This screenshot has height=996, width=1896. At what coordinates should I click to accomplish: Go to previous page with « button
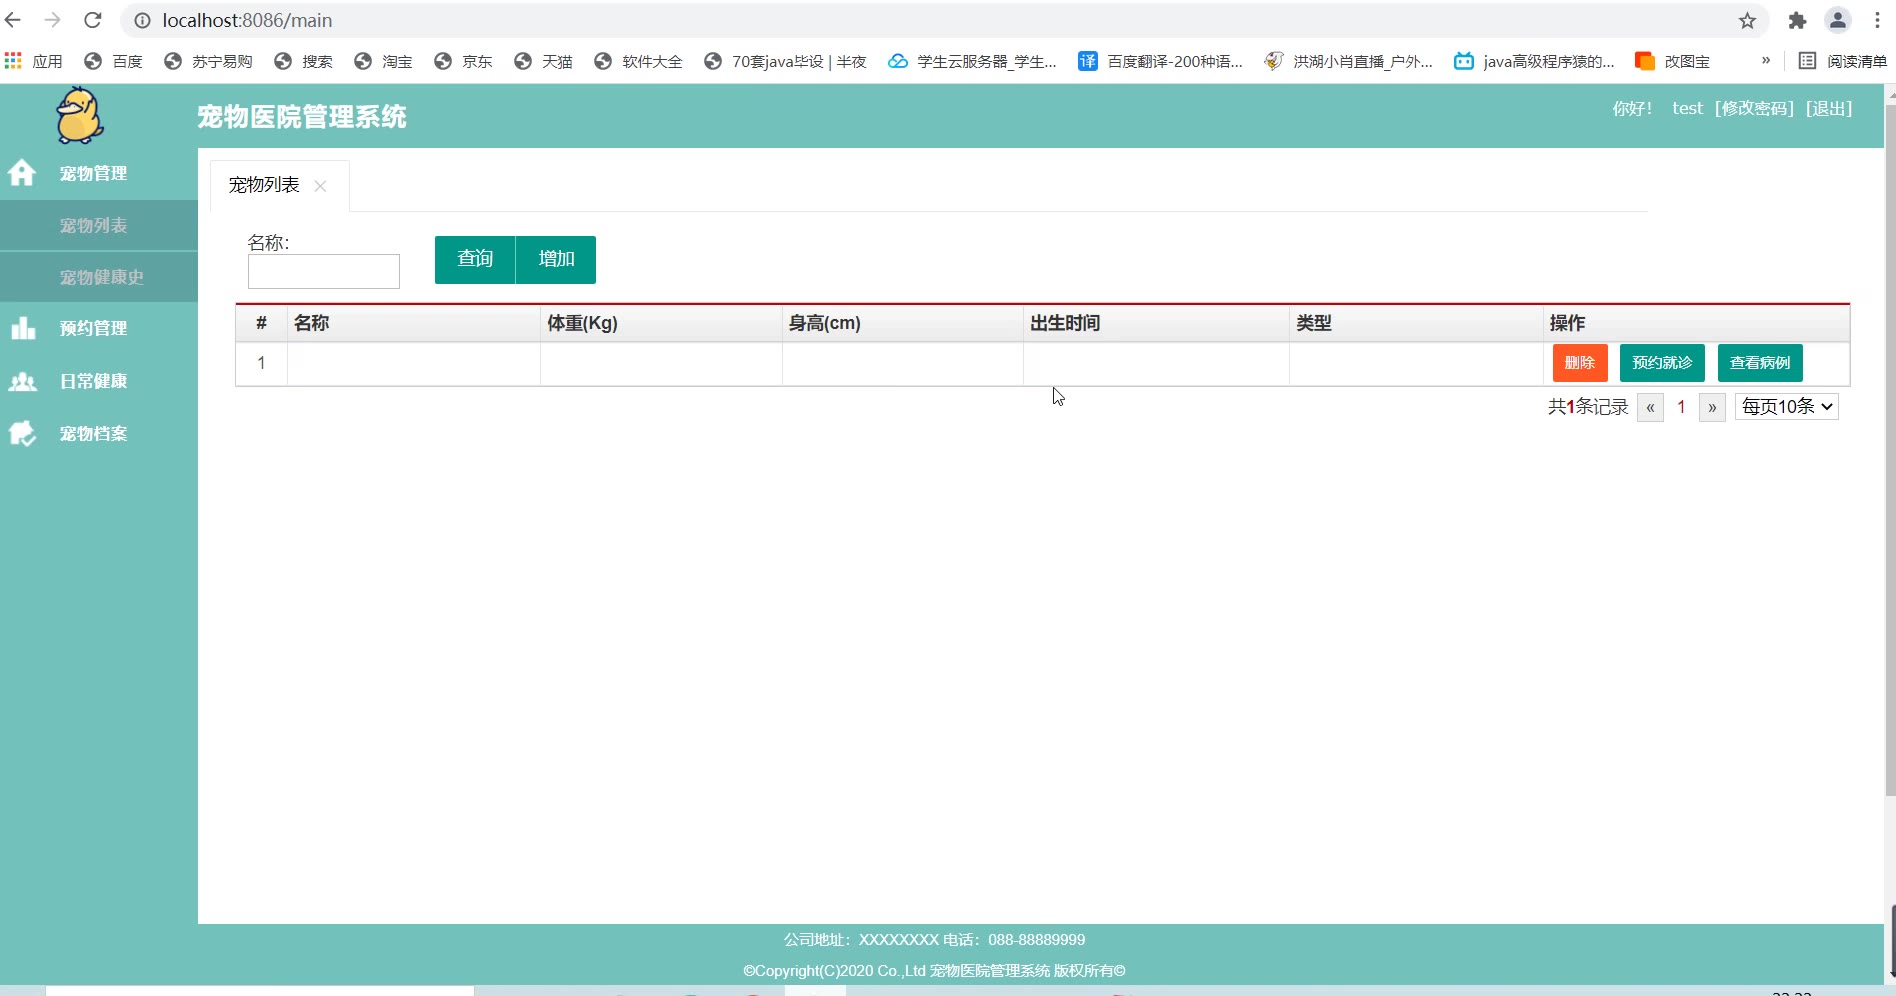point(1650,407)
